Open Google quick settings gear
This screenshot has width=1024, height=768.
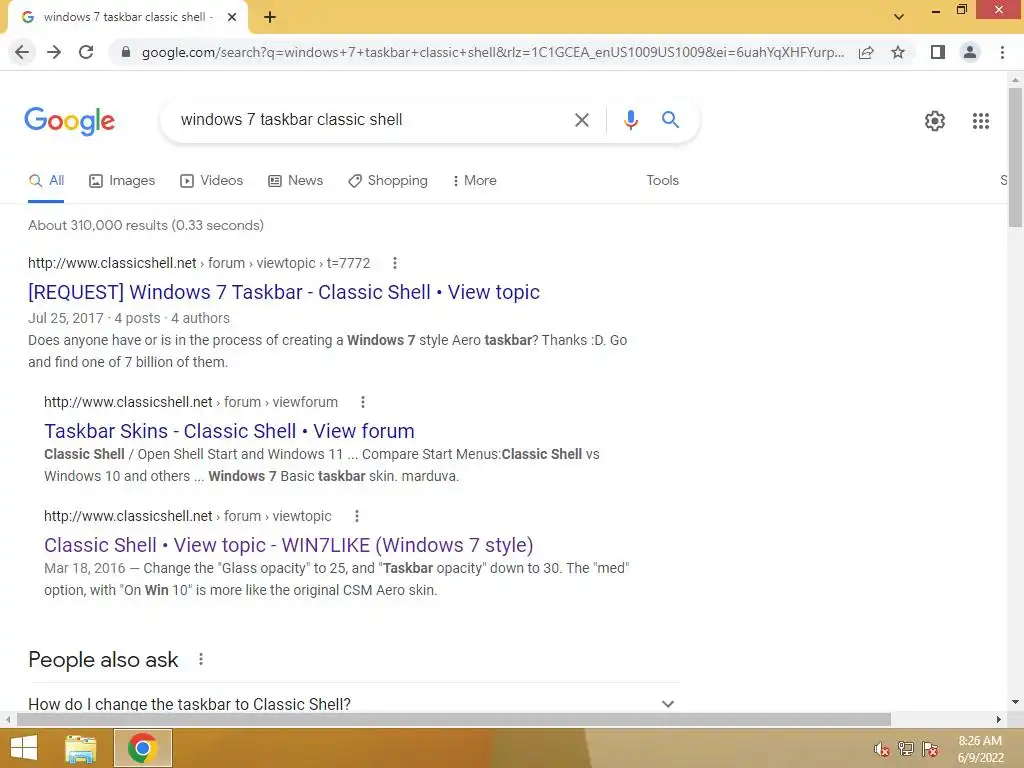pyautogui.click(x=935, y=121)
